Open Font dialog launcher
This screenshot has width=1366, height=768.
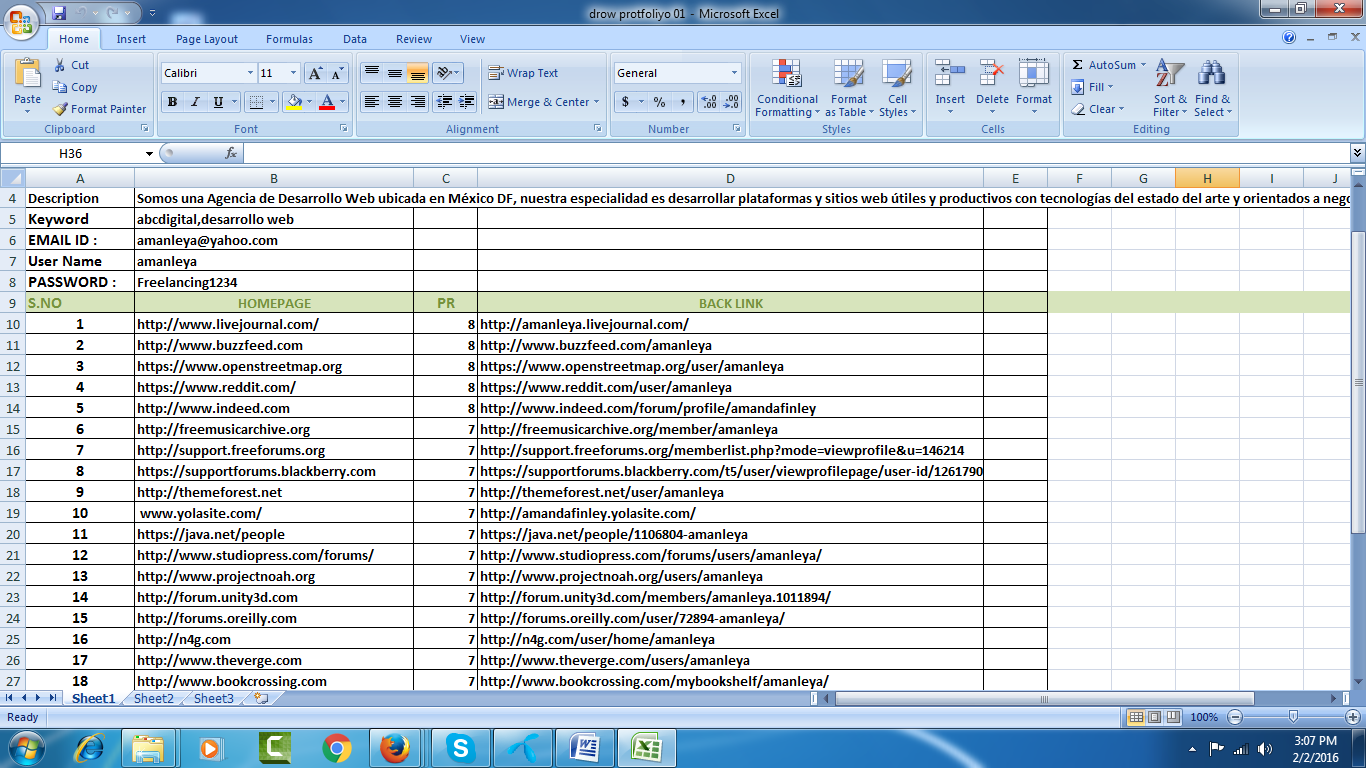pos(345,129)
